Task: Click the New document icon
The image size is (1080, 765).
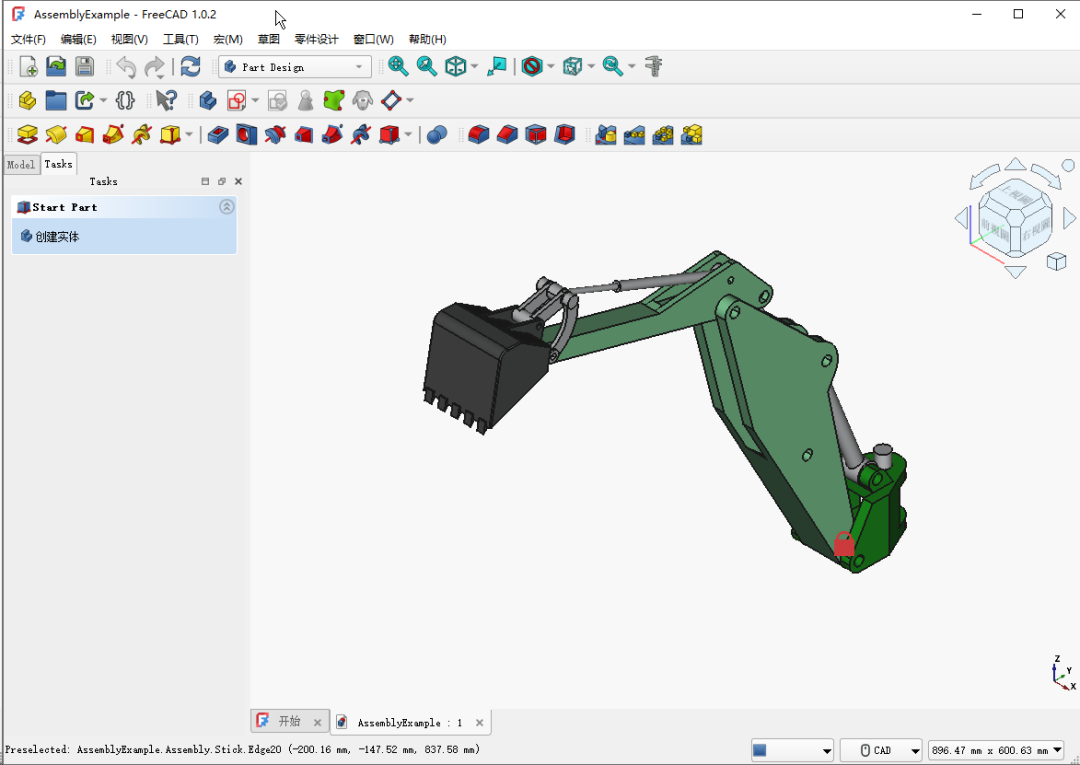Action: click(x=28, y=67)
